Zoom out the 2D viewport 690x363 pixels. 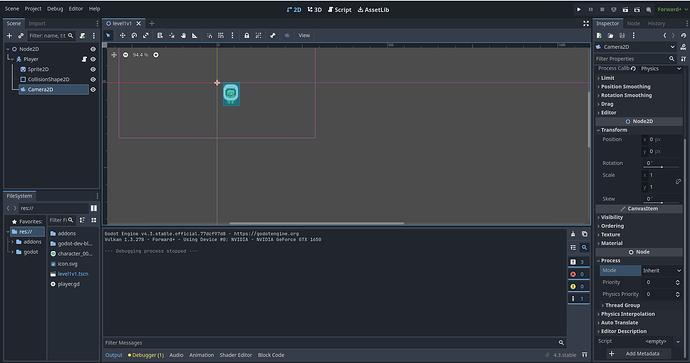[125, 55]
